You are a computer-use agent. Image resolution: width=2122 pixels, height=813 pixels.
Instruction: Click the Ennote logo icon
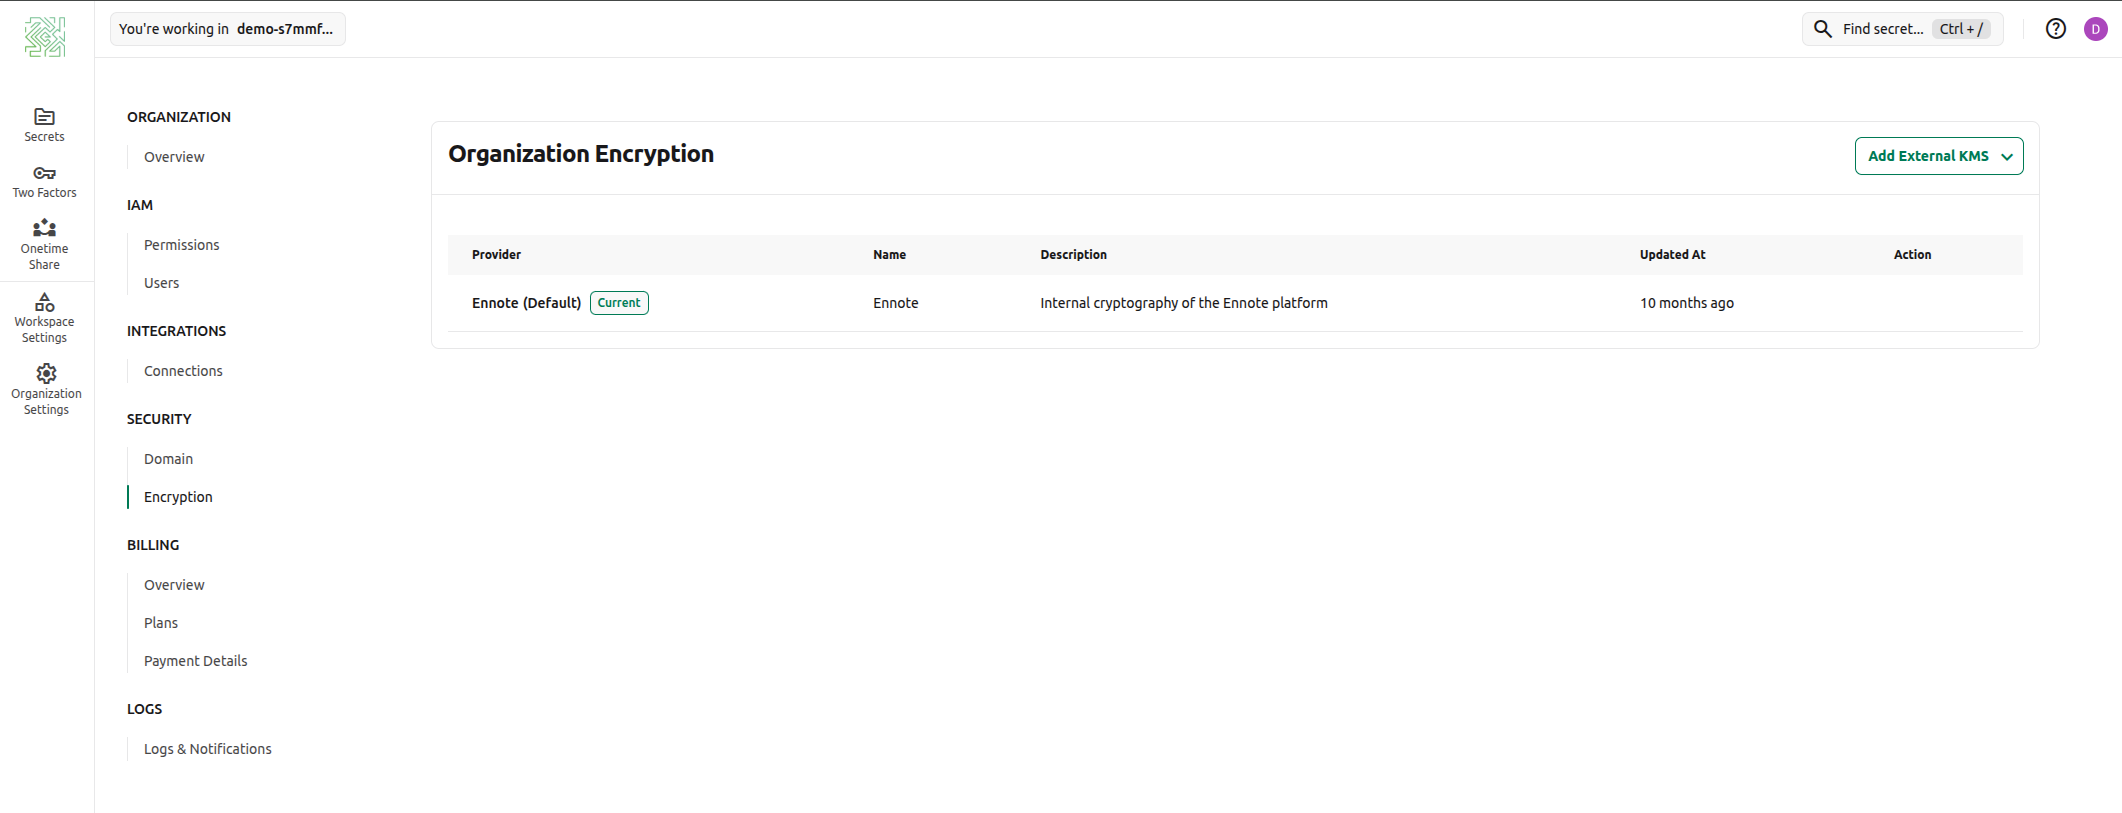(x=45, y=37)
